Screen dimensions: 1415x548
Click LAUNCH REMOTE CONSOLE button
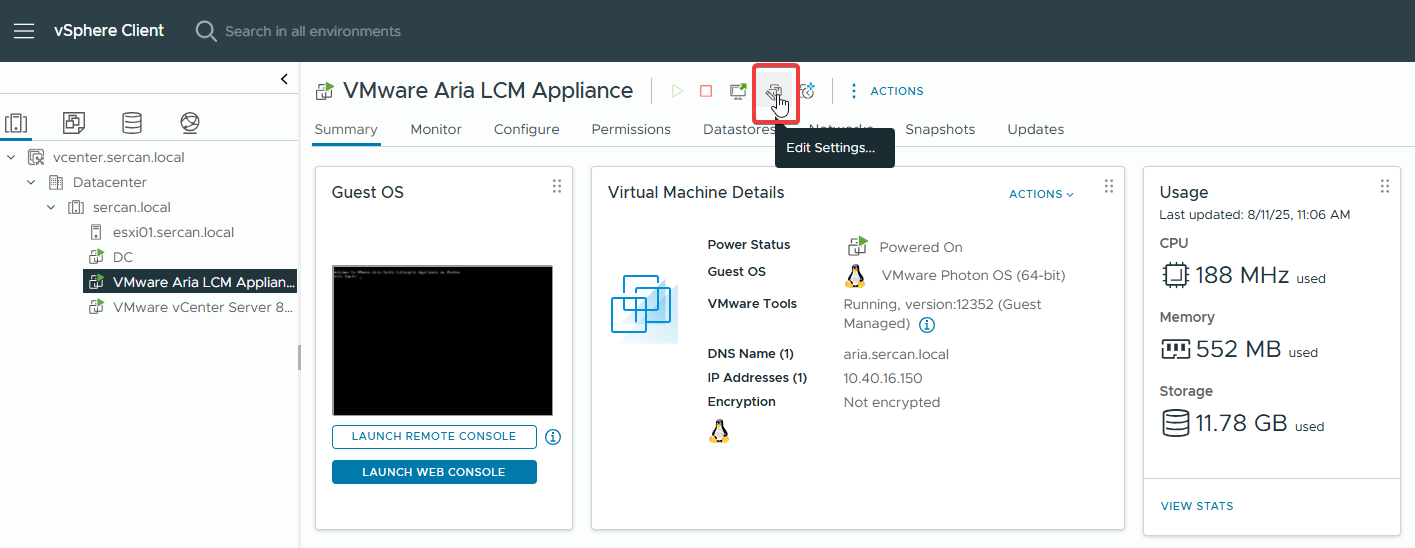tap(434, 436)
